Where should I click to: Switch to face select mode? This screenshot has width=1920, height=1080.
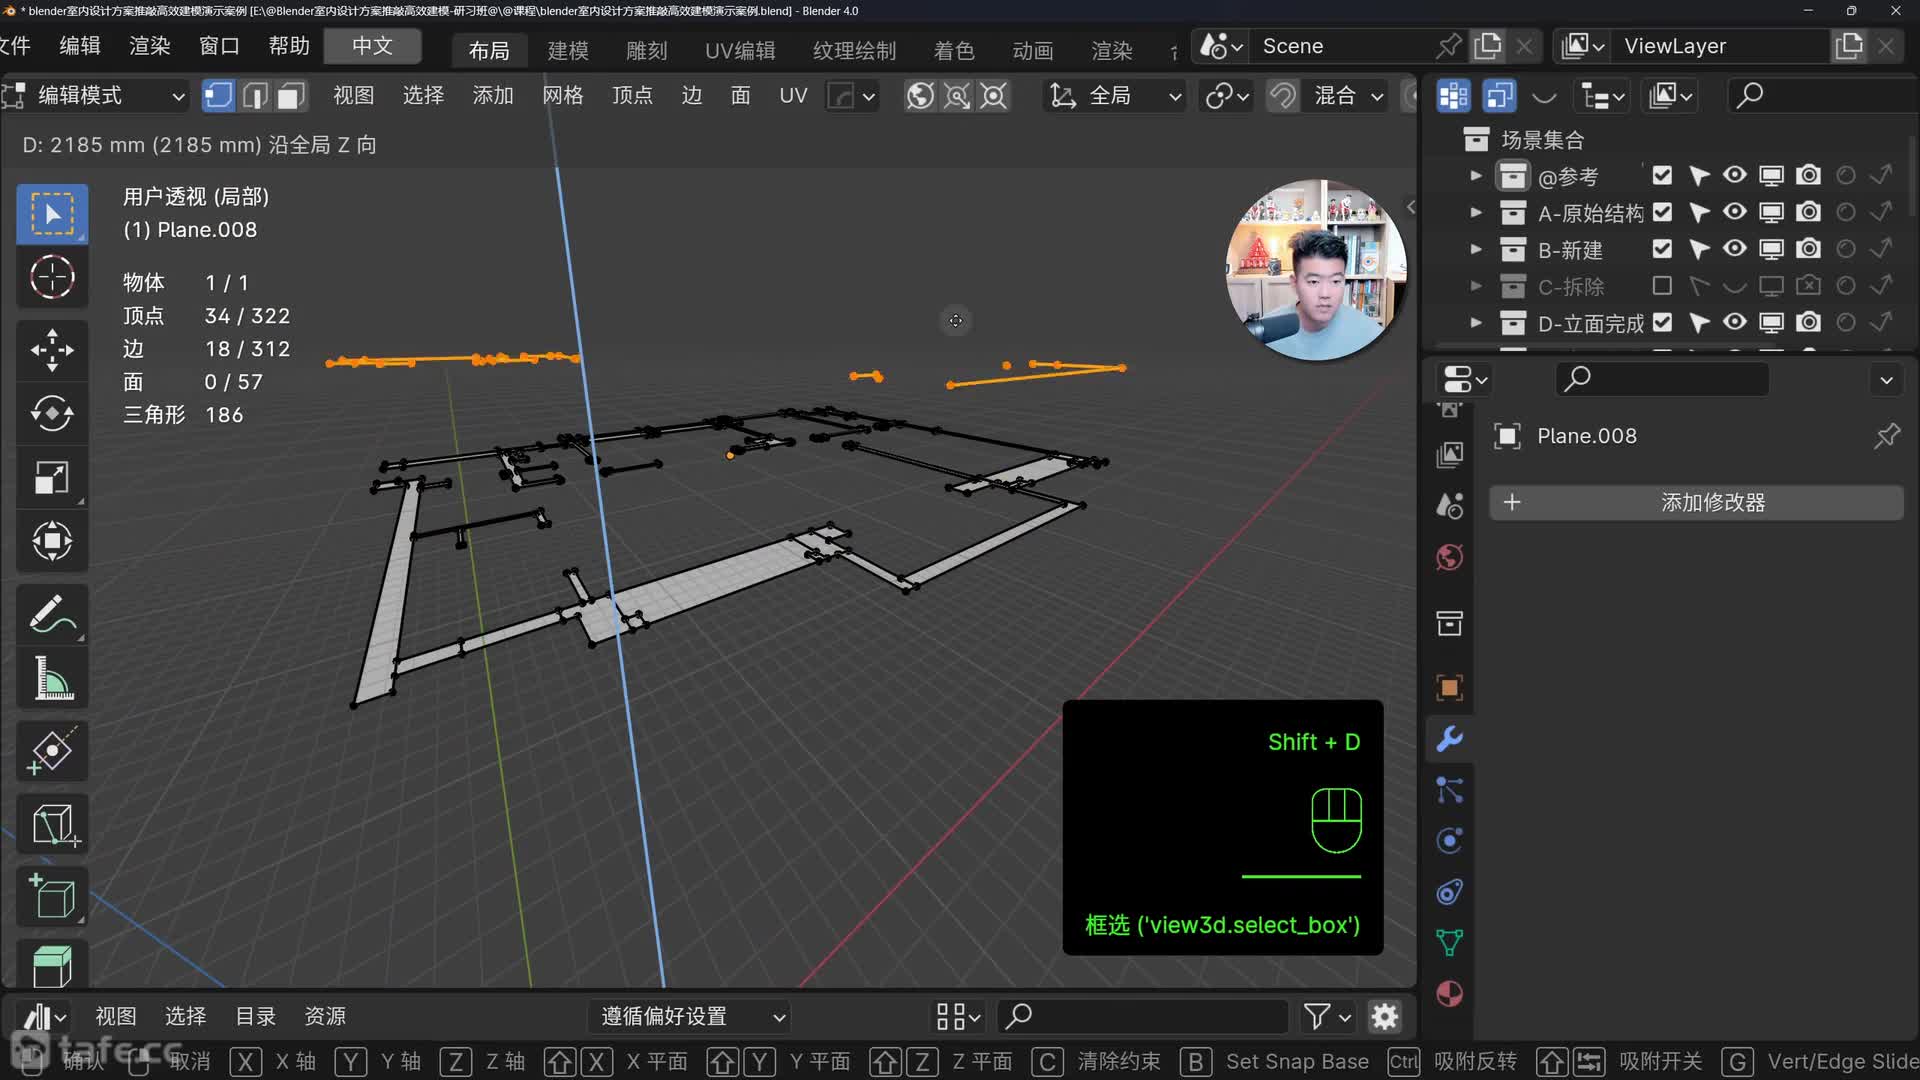coord(291,96)
